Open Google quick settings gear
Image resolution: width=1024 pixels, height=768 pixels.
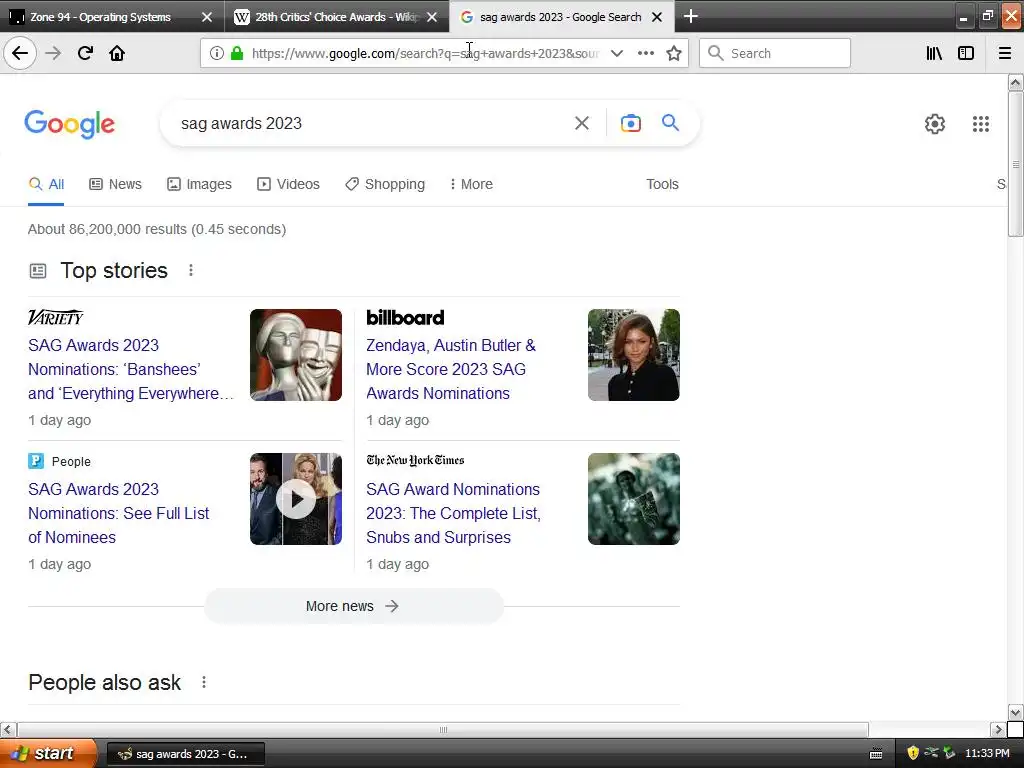click(x=935, y=123)
